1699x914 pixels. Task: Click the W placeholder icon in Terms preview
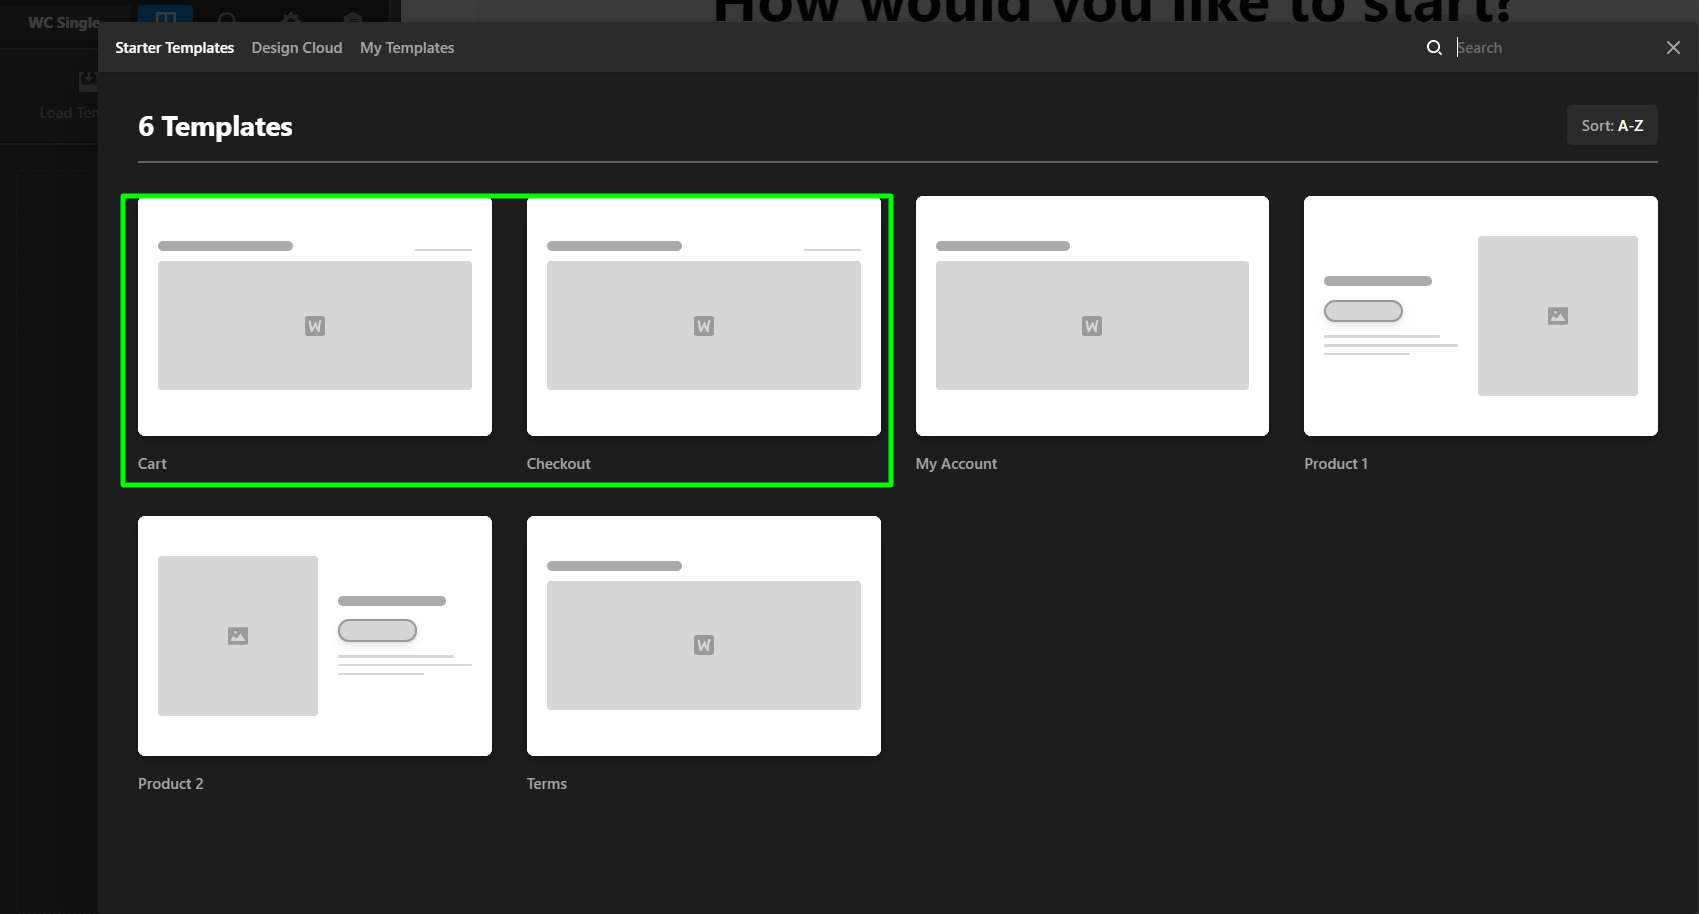click(704, 645)
